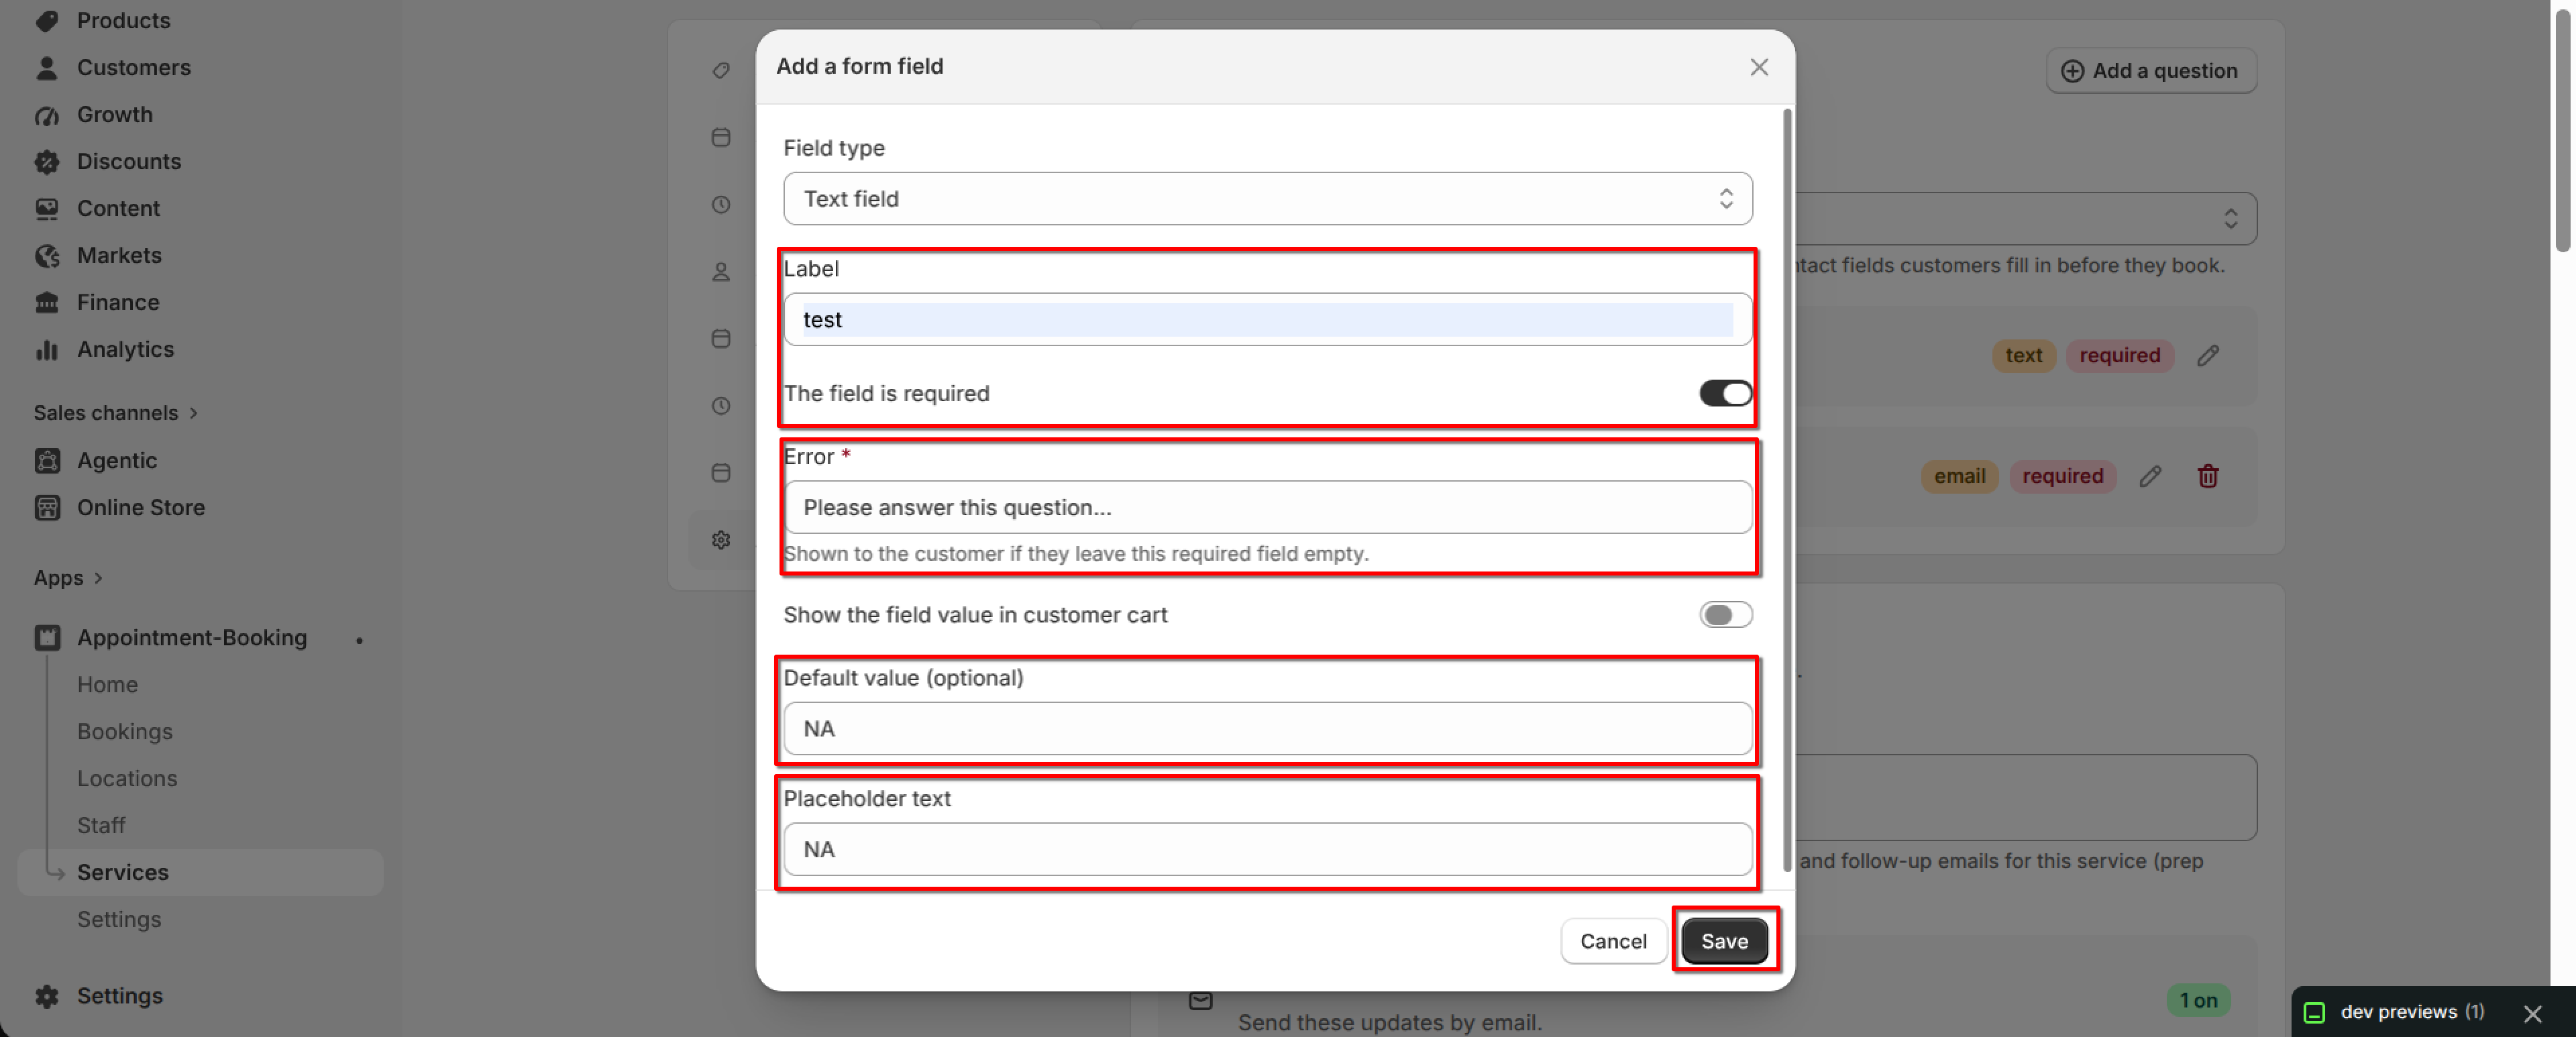Enable Show the field value in customer cart
This screenshot has height=1037, width=2576.
[x=1725, y=614]
